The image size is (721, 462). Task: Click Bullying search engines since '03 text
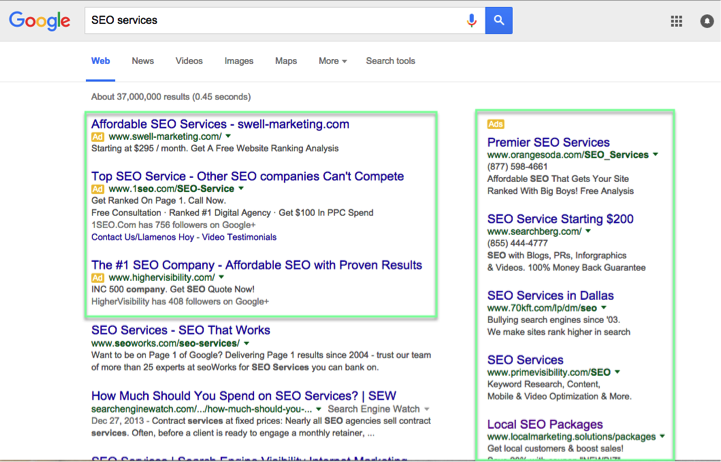(554, 320)
